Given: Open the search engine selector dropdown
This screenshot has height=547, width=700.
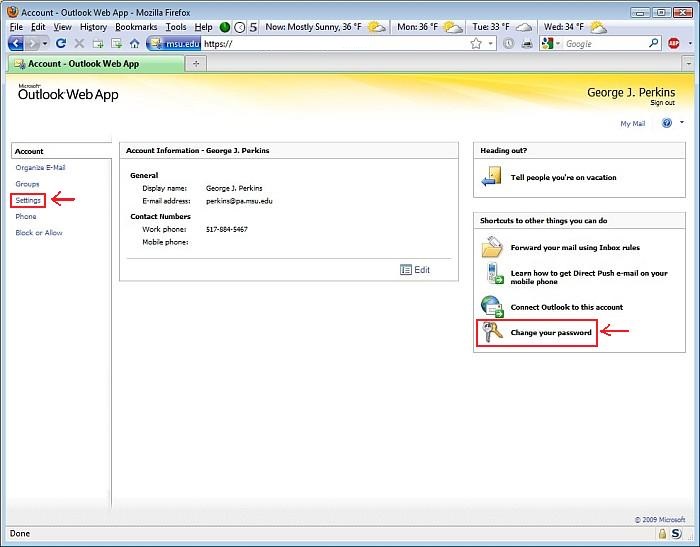Looking at the screenshot, I should pyautogui.click(x=558, y=44).
